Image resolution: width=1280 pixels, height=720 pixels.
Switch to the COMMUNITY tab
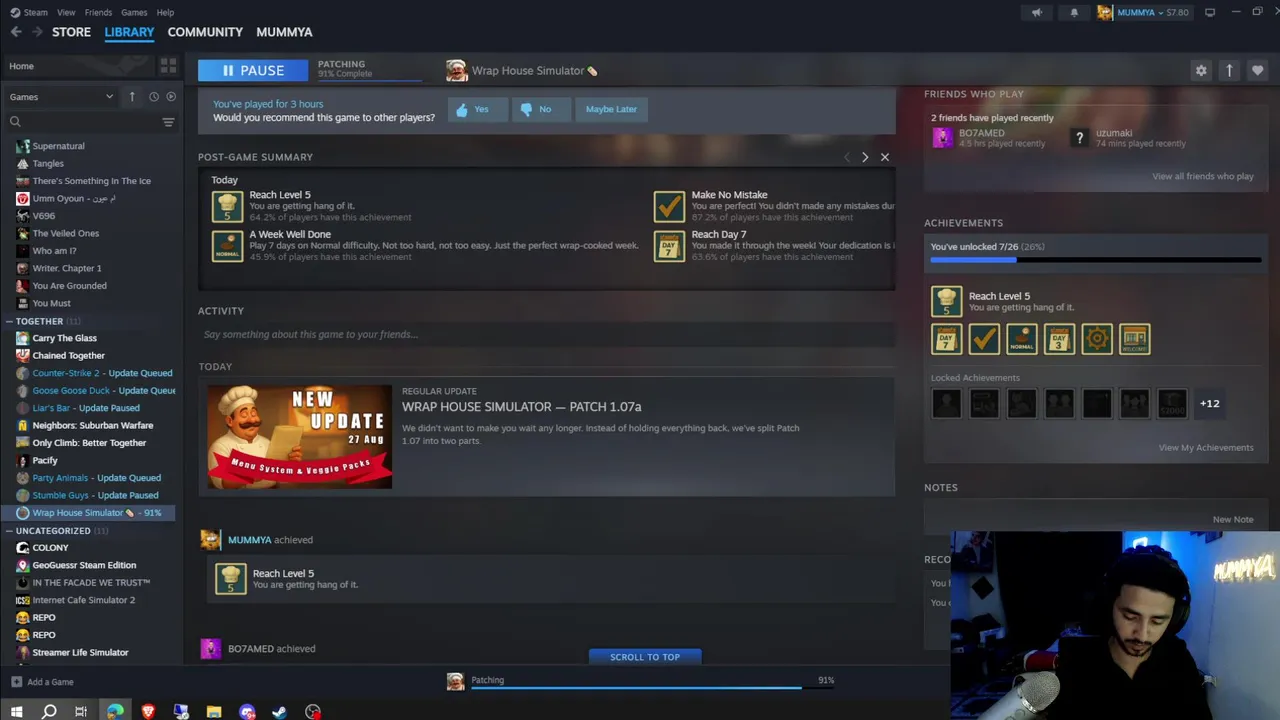(205, 32)
